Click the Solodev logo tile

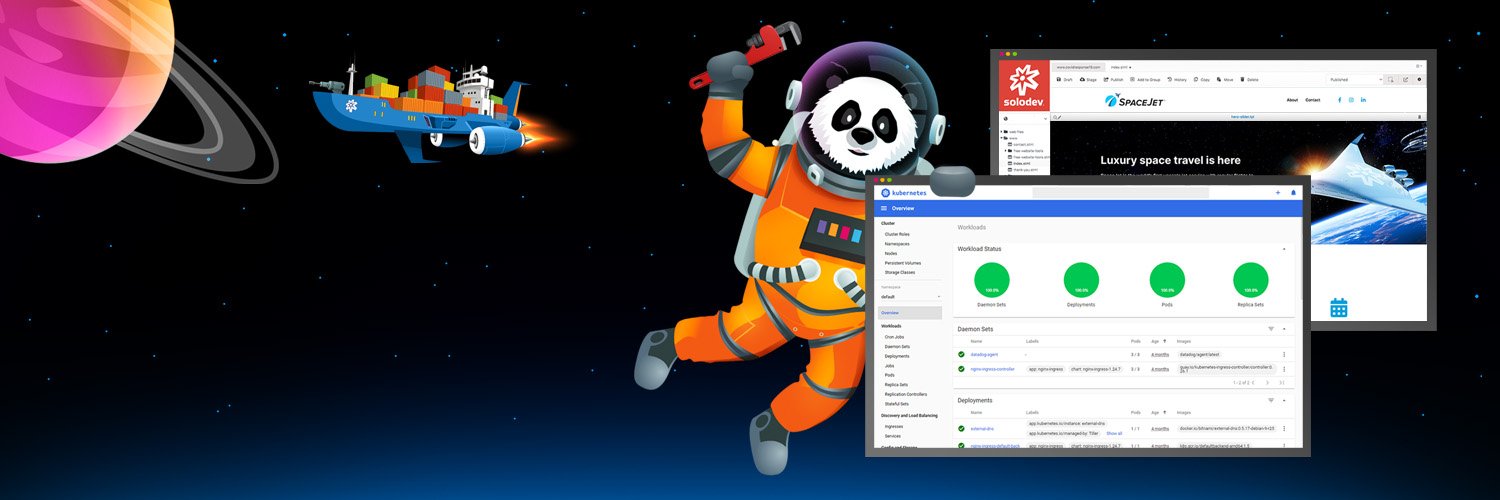[1024, 85]
